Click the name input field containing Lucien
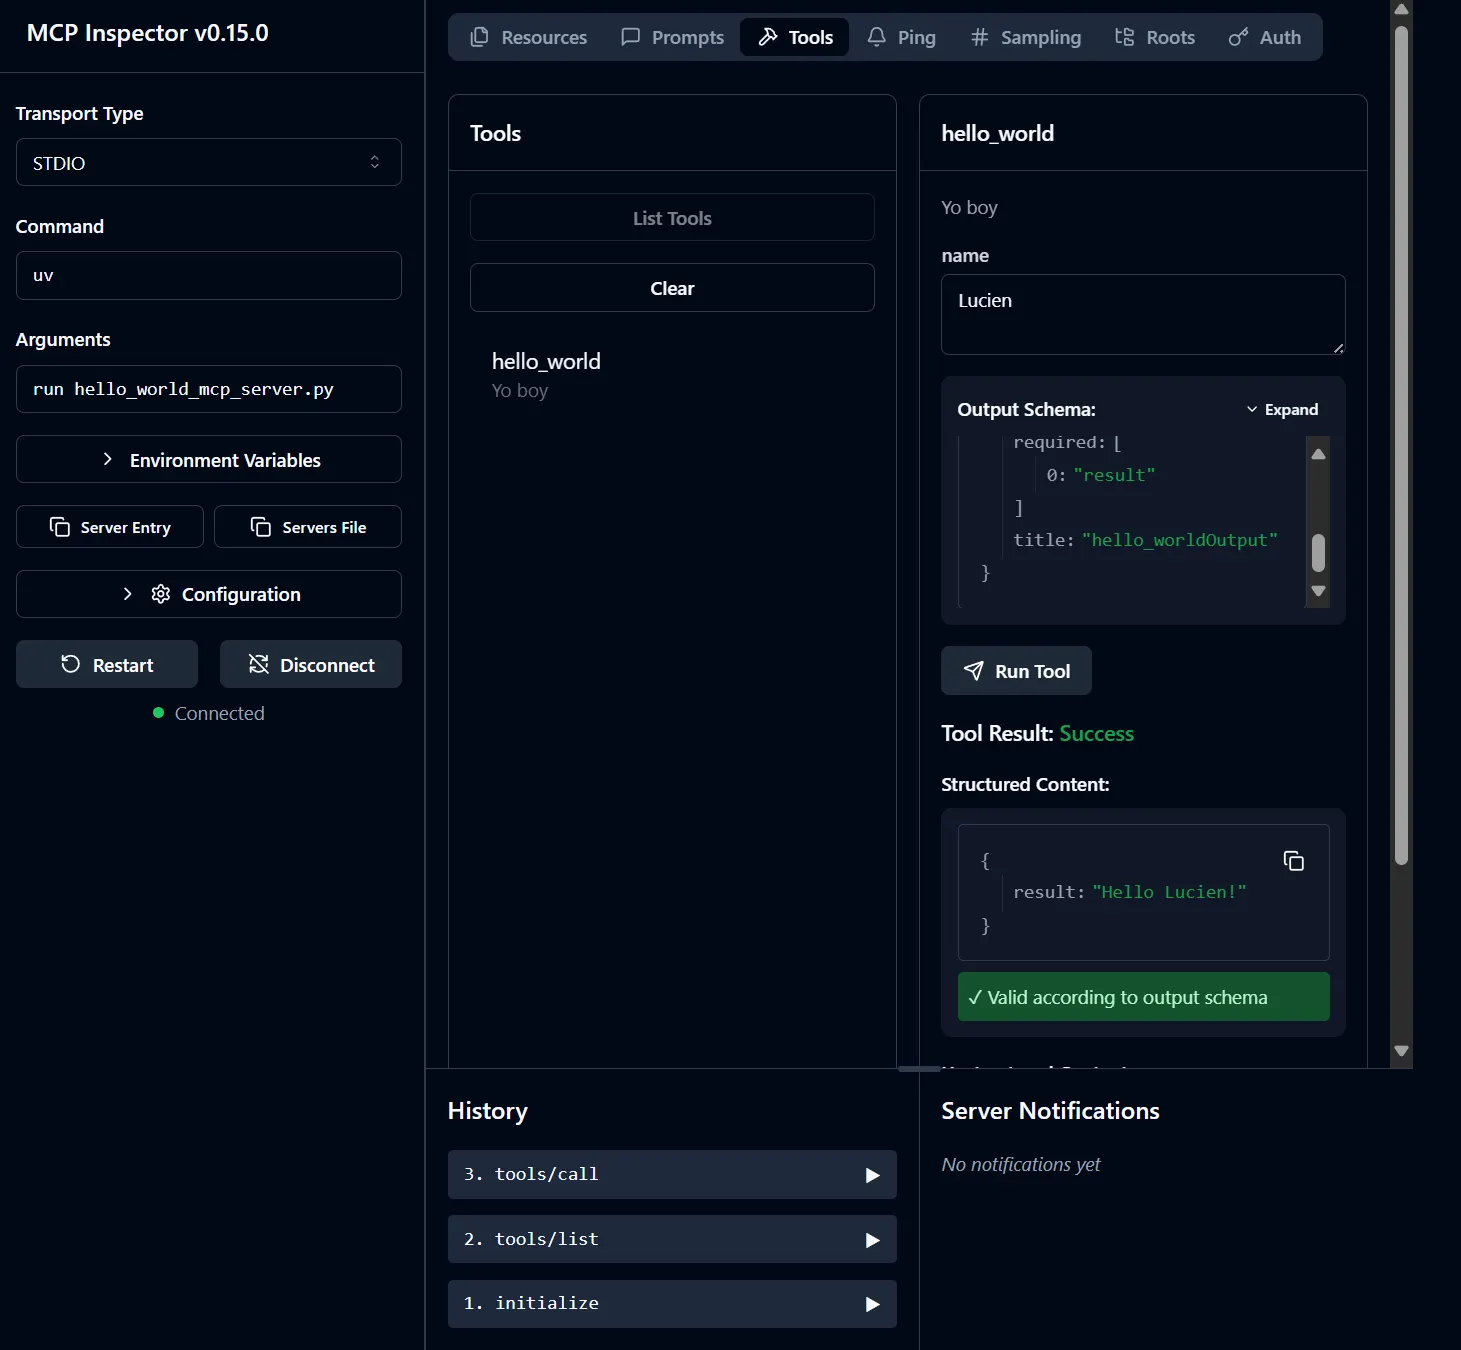 click(x=1143, y=314)
